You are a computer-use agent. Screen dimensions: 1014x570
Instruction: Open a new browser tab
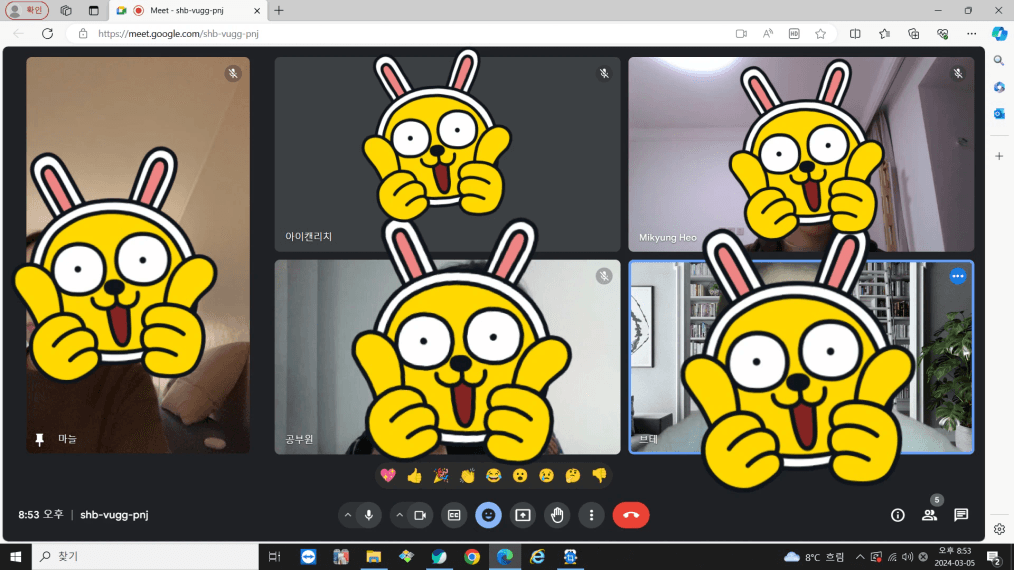(x=279, y=10)
